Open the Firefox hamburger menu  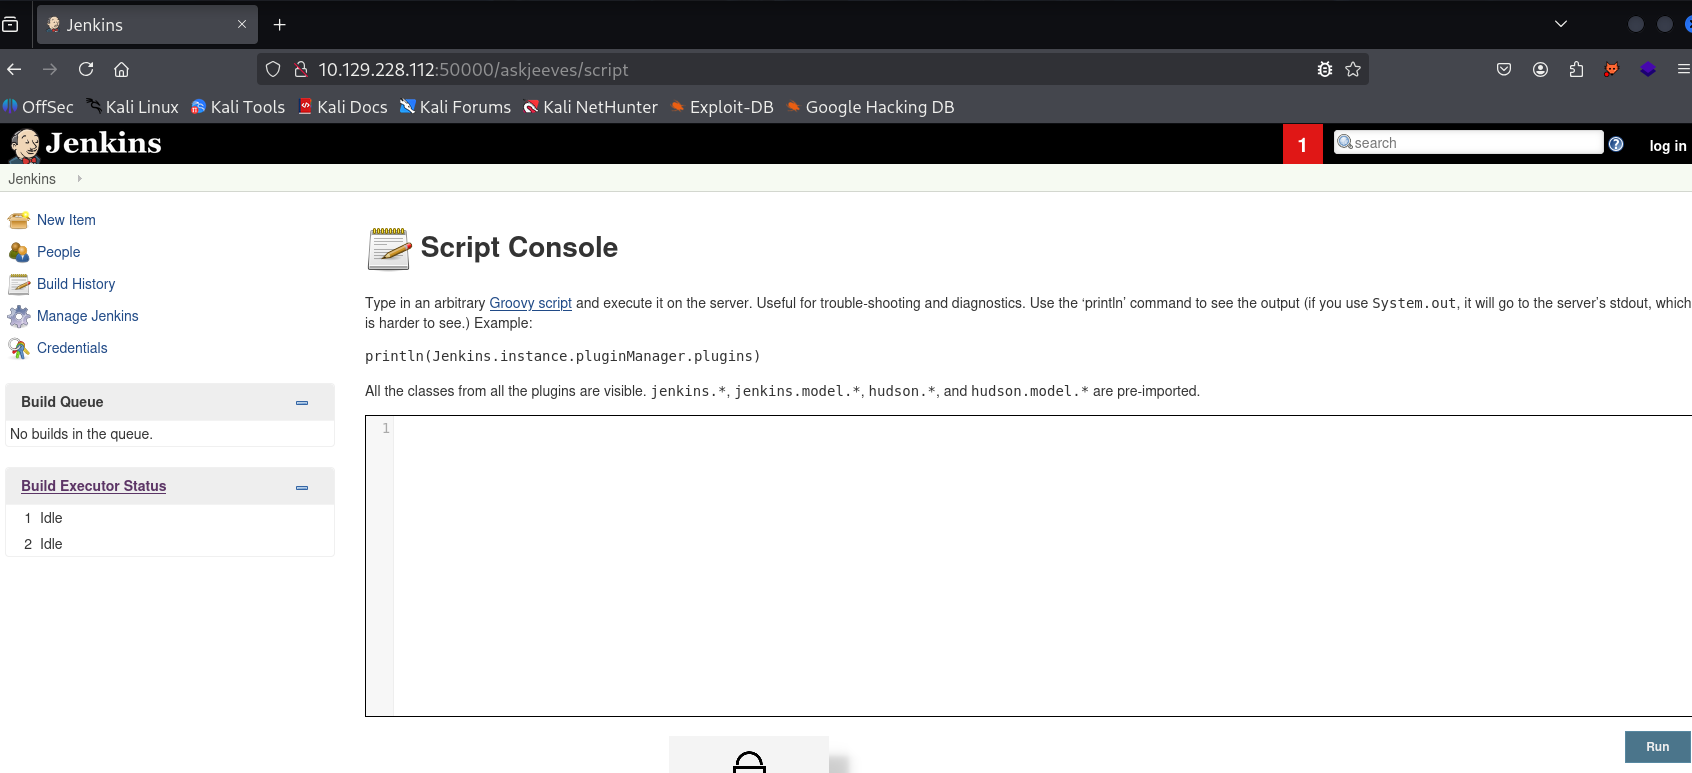point(1683,69)
